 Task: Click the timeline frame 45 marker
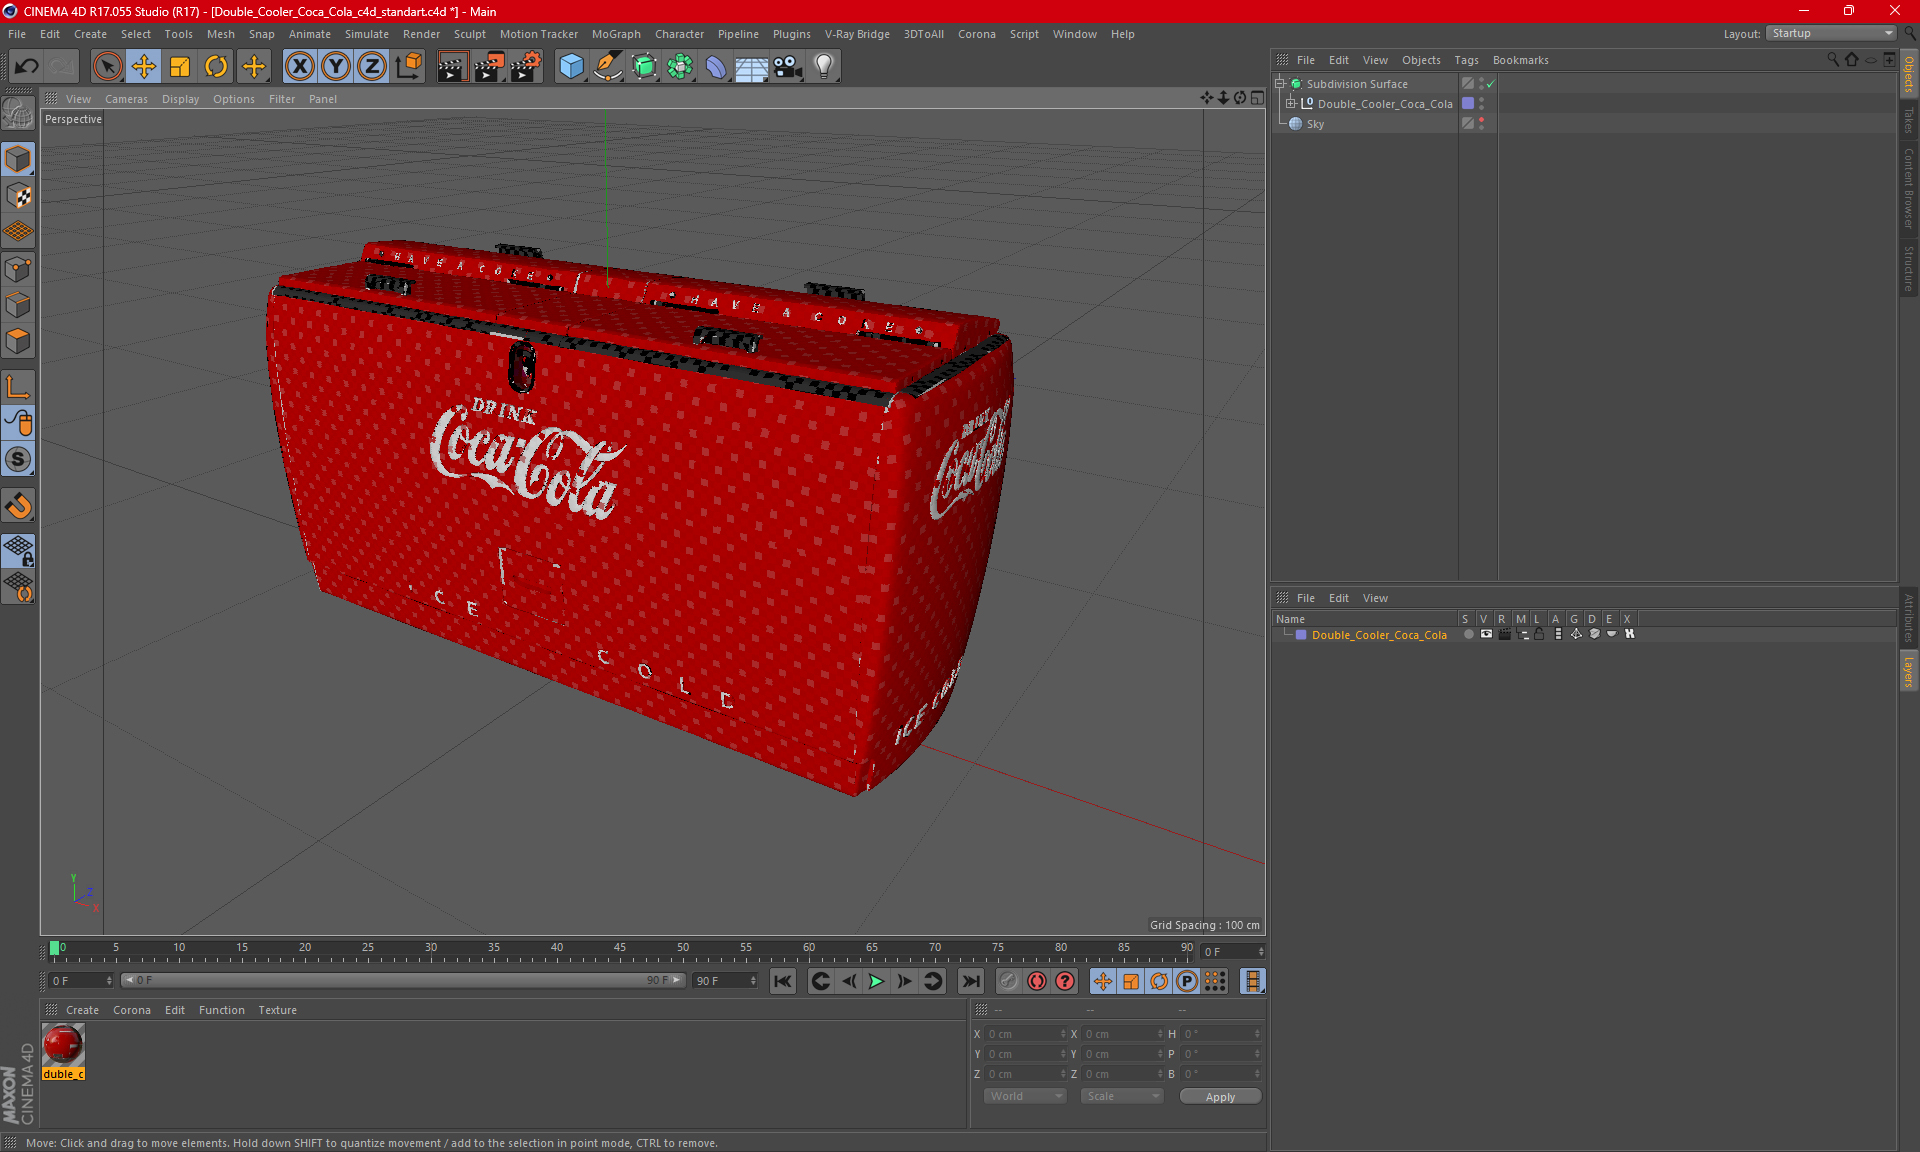click(620, 948)
